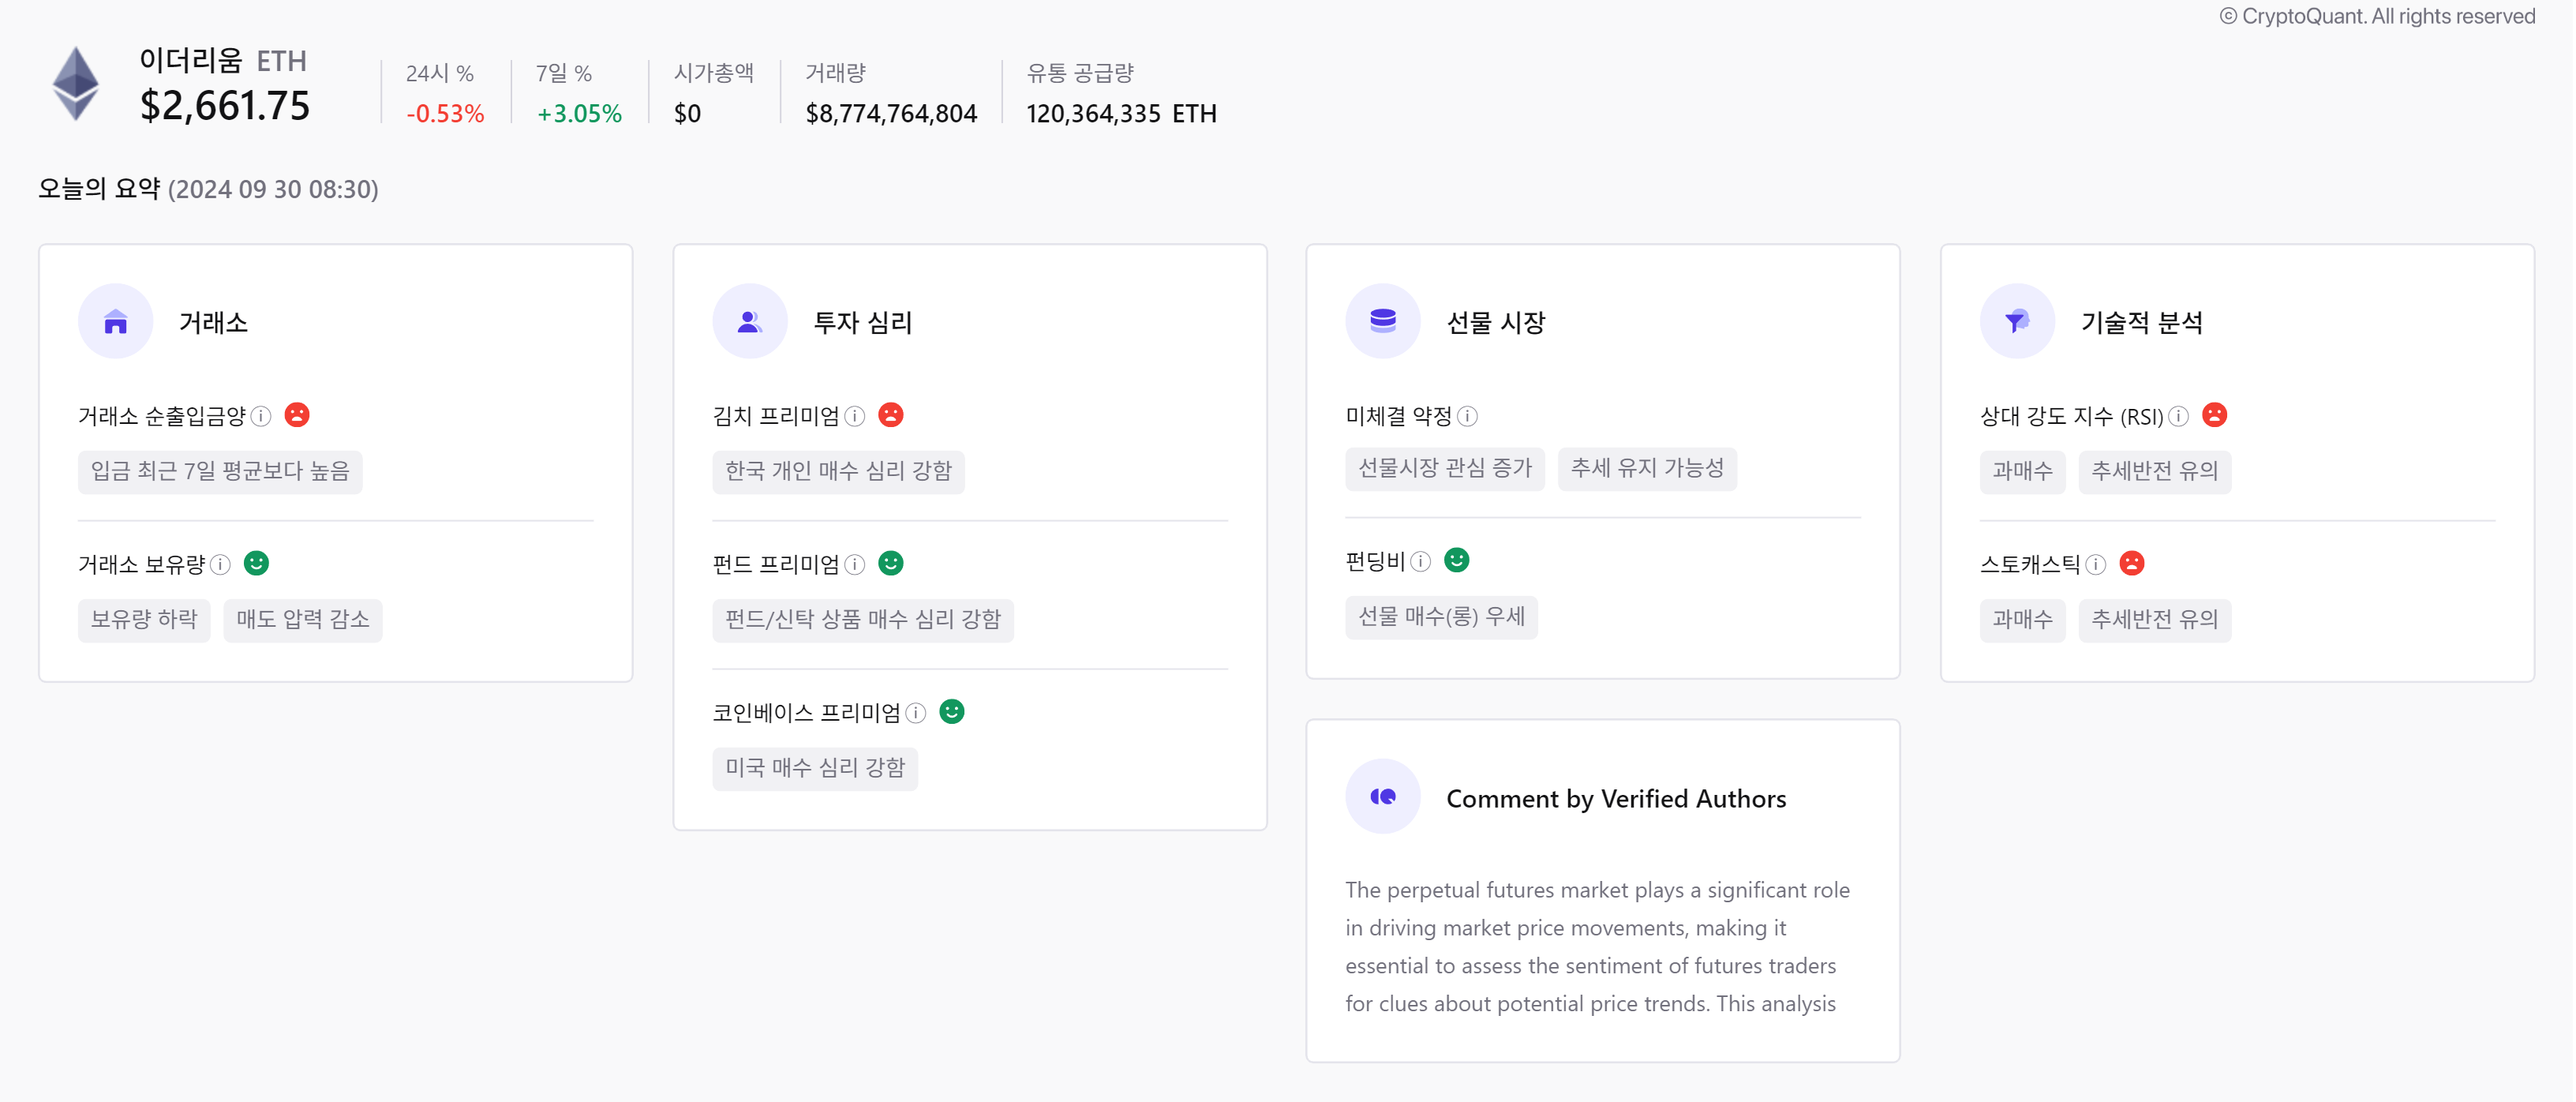This screenshot has width=2576, height=1102.
Task: Click the 코인베이스 프리미엄 label
Action: (806, 713)
